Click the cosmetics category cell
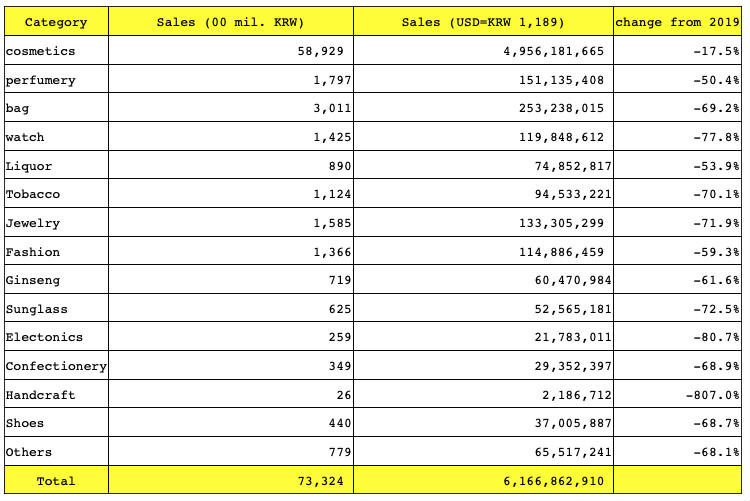 tap(40, 51)
